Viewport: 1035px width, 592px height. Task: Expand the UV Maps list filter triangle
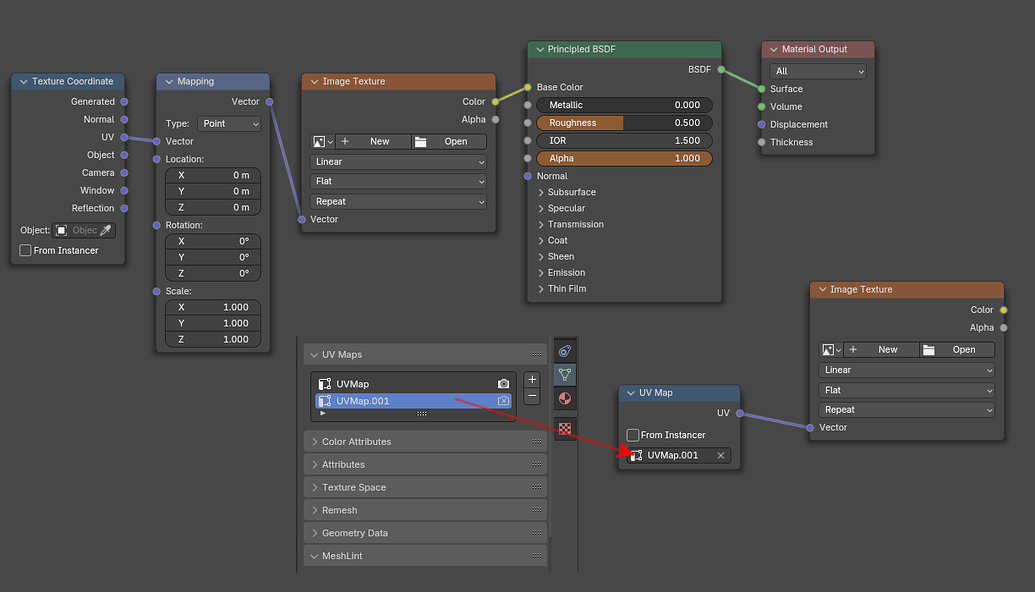tap(322, 413)
